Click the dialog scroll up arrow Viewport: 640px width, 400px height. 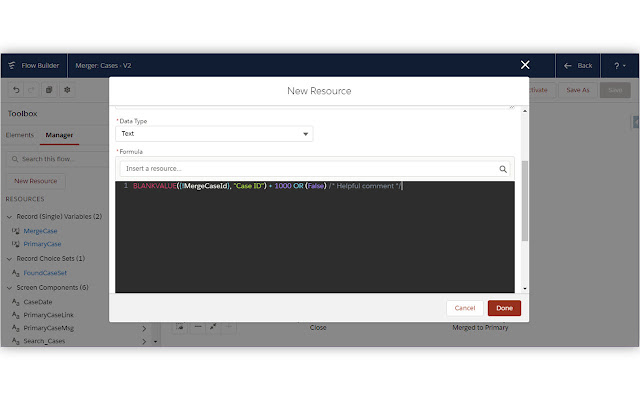(x=525, y=111)
